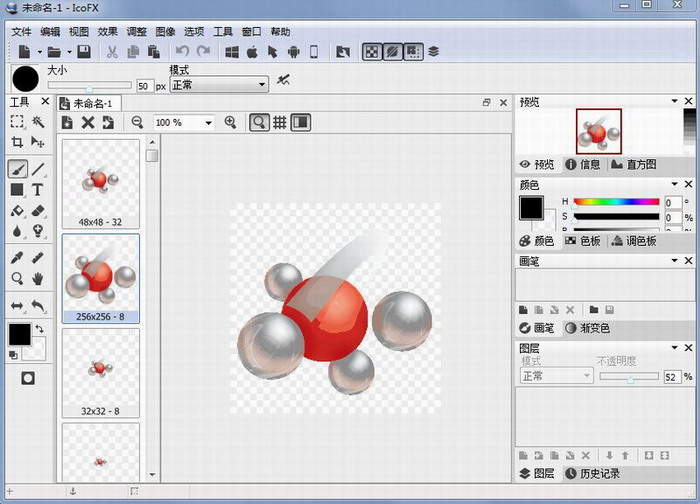
Task: Select the paint bucket fill tool
Action: click(17, 210)
